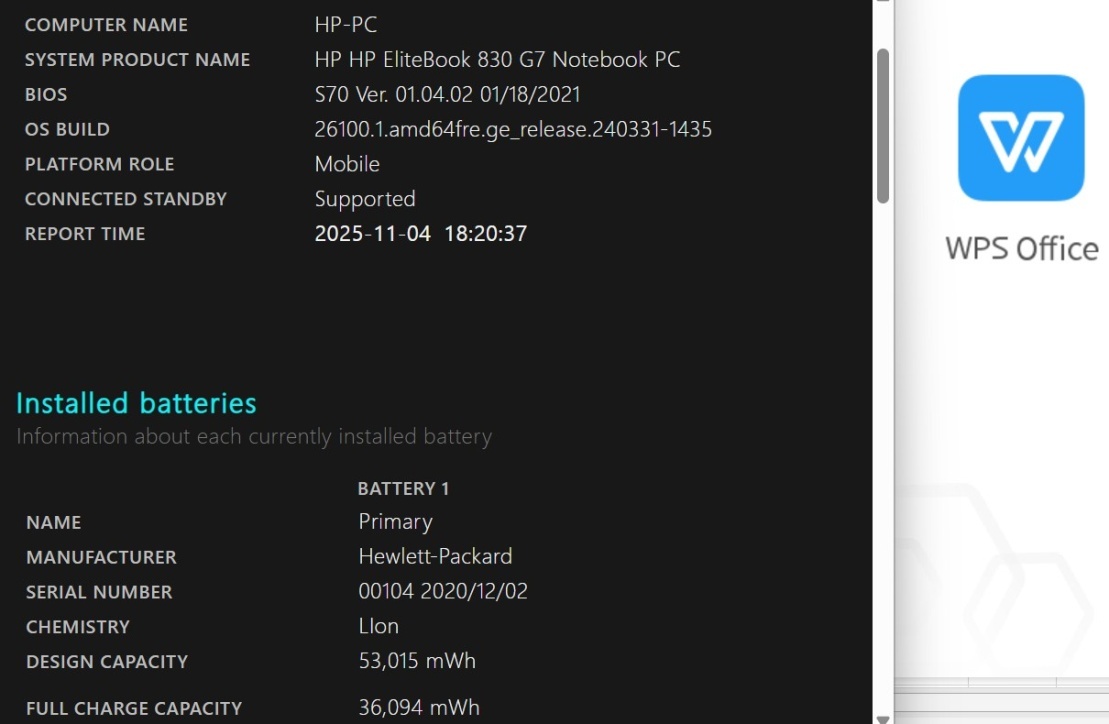
Task: Click the Connected Standby Supported value
Action: (x=365, y=199)
